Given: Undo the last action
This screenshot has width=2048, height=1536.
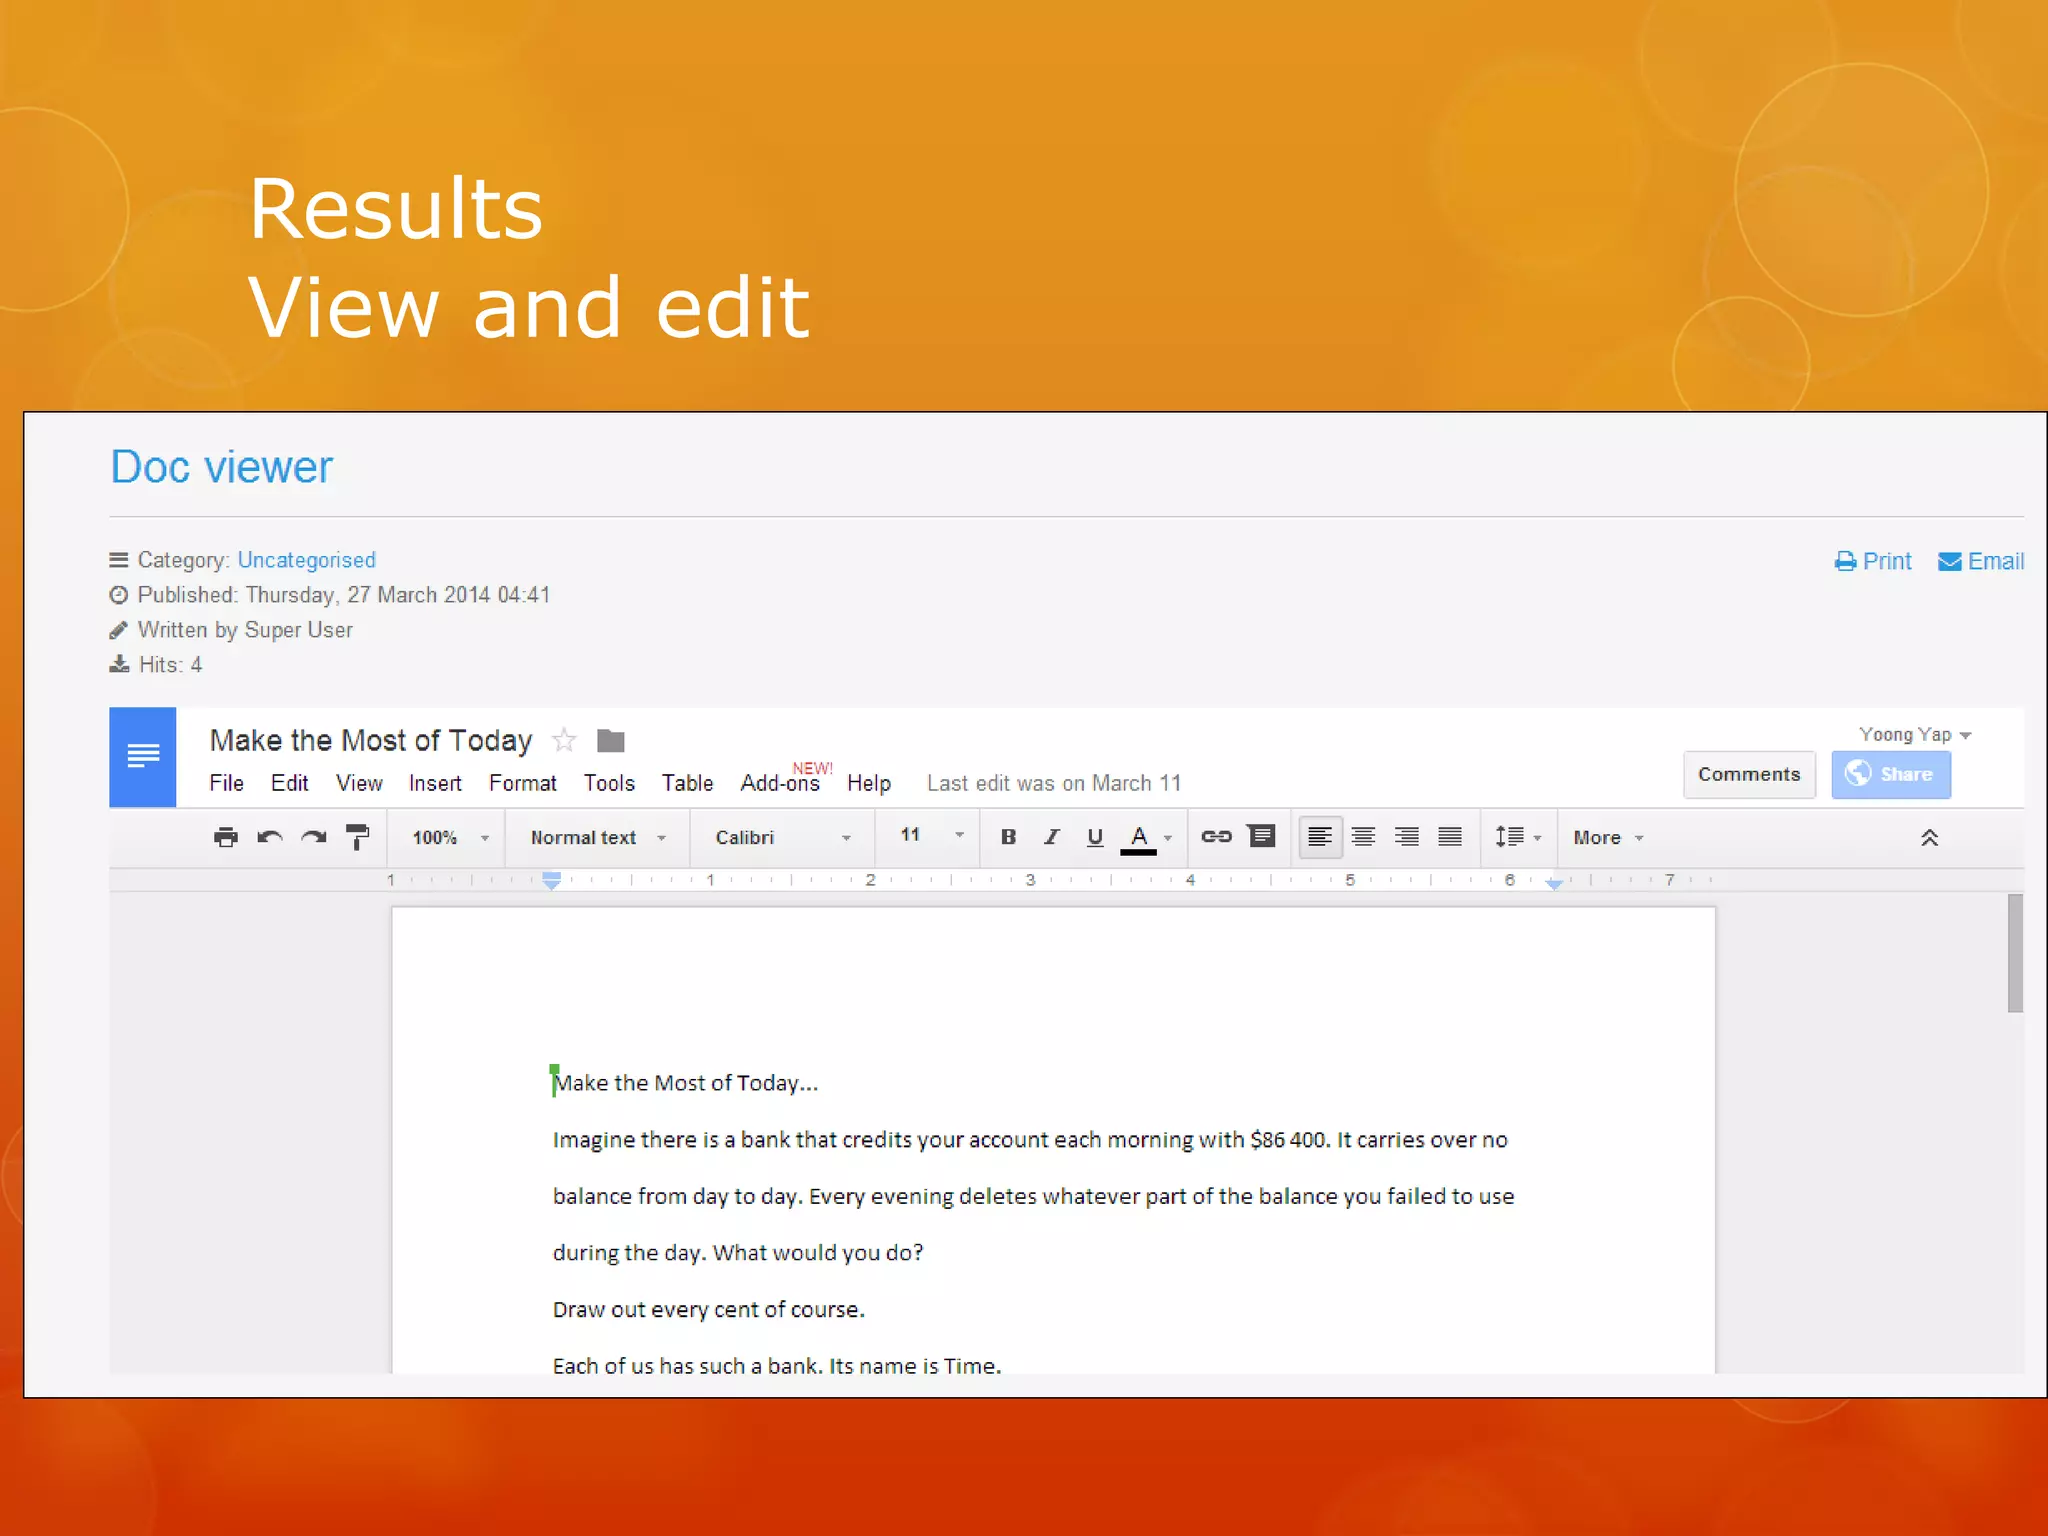Looking at the screenshot, I should 270,837.
